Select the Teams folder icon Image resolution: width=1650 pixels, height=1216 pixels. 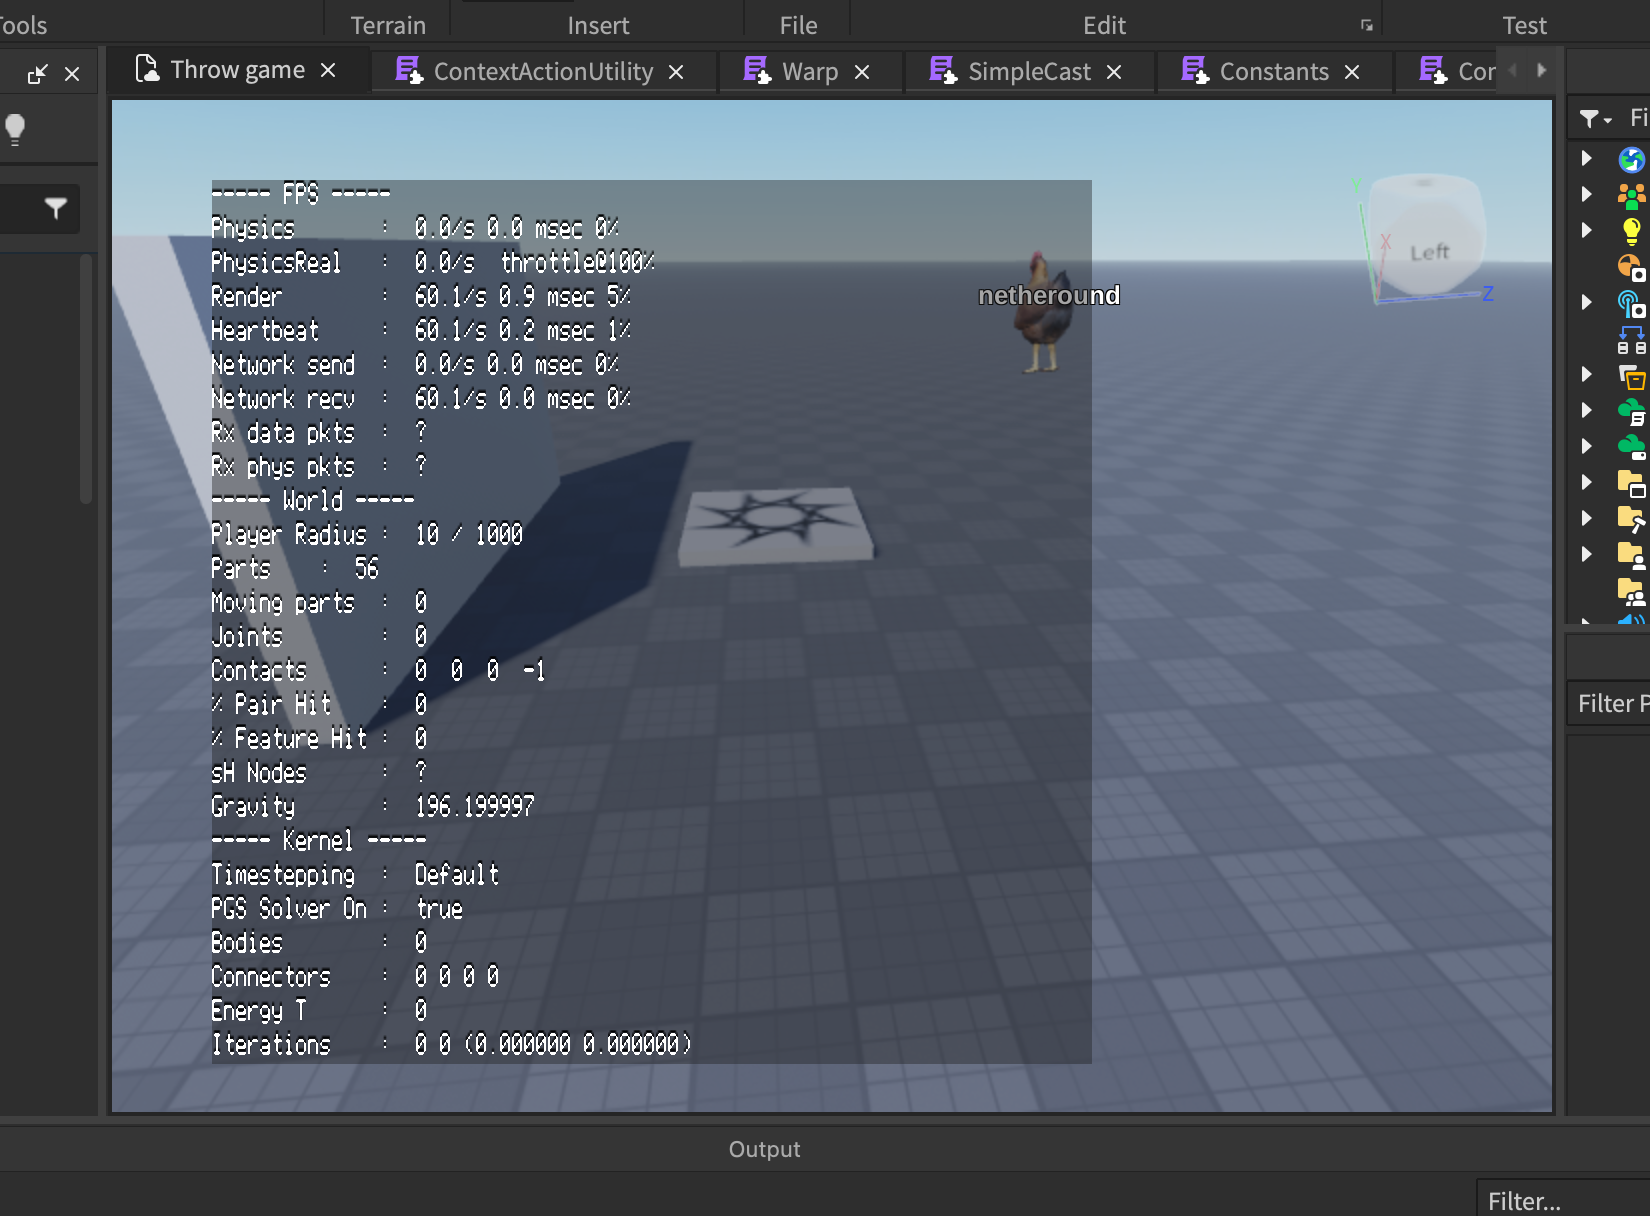(1632, 591)
